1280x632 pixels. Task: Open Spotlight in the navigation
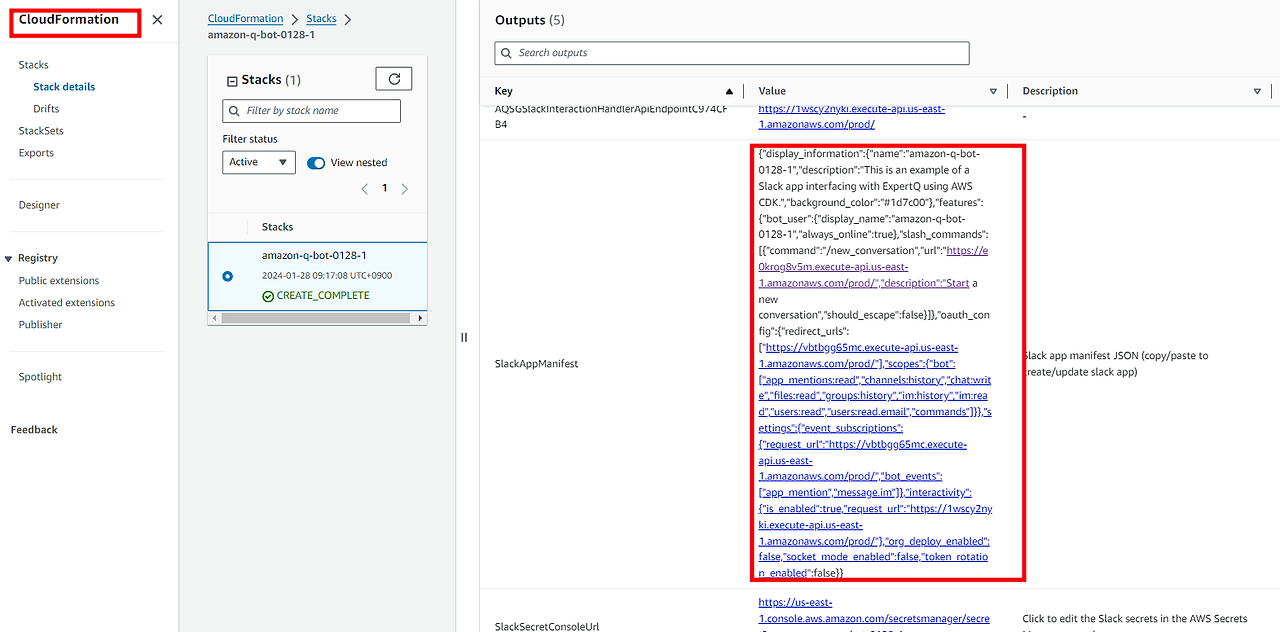tap(40, 377)
